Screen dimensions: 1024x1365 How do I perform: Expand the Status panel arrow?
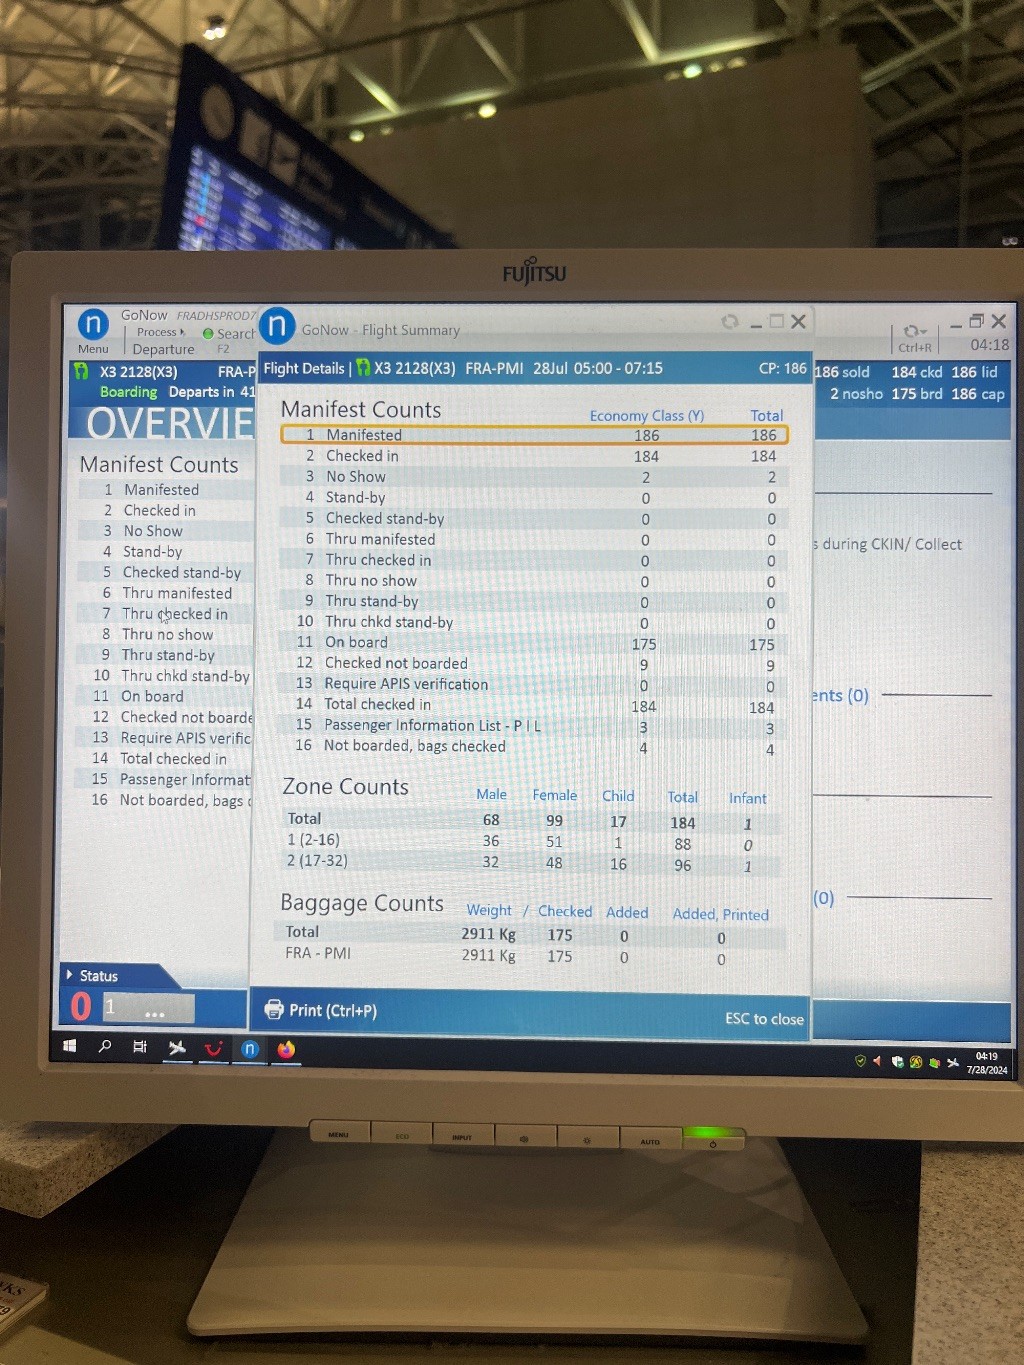tap(69, 974)
